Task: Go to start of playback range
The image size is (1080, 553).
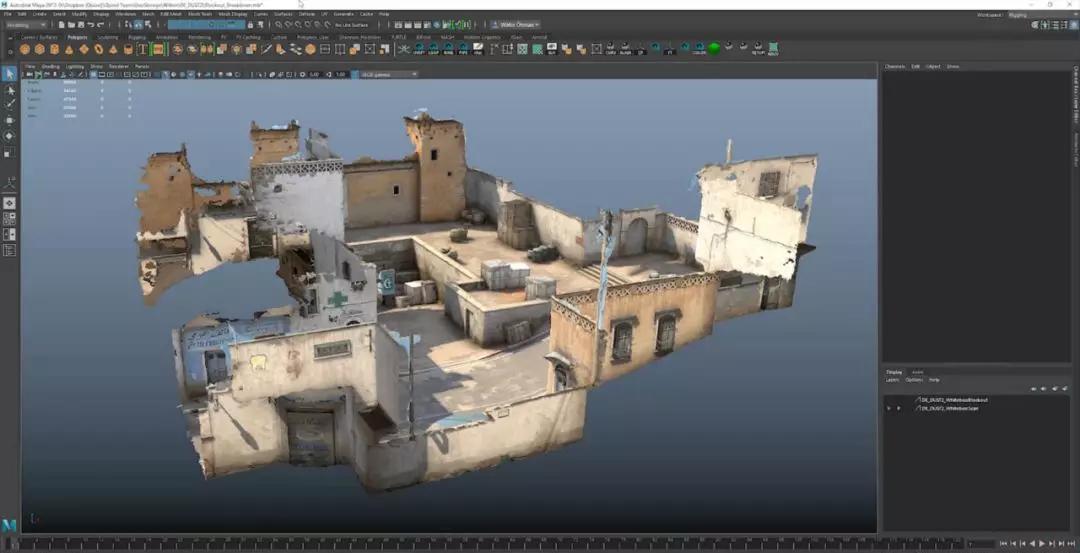Action: [1004, 543]
